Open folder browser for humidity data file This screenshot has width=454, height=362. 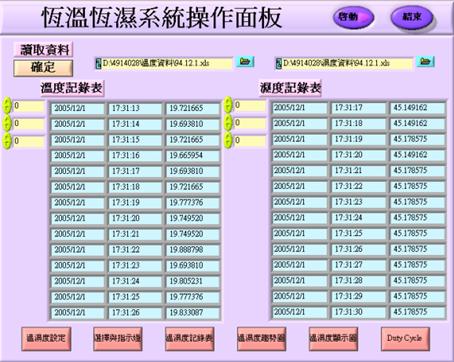click(x=425, y=62)
